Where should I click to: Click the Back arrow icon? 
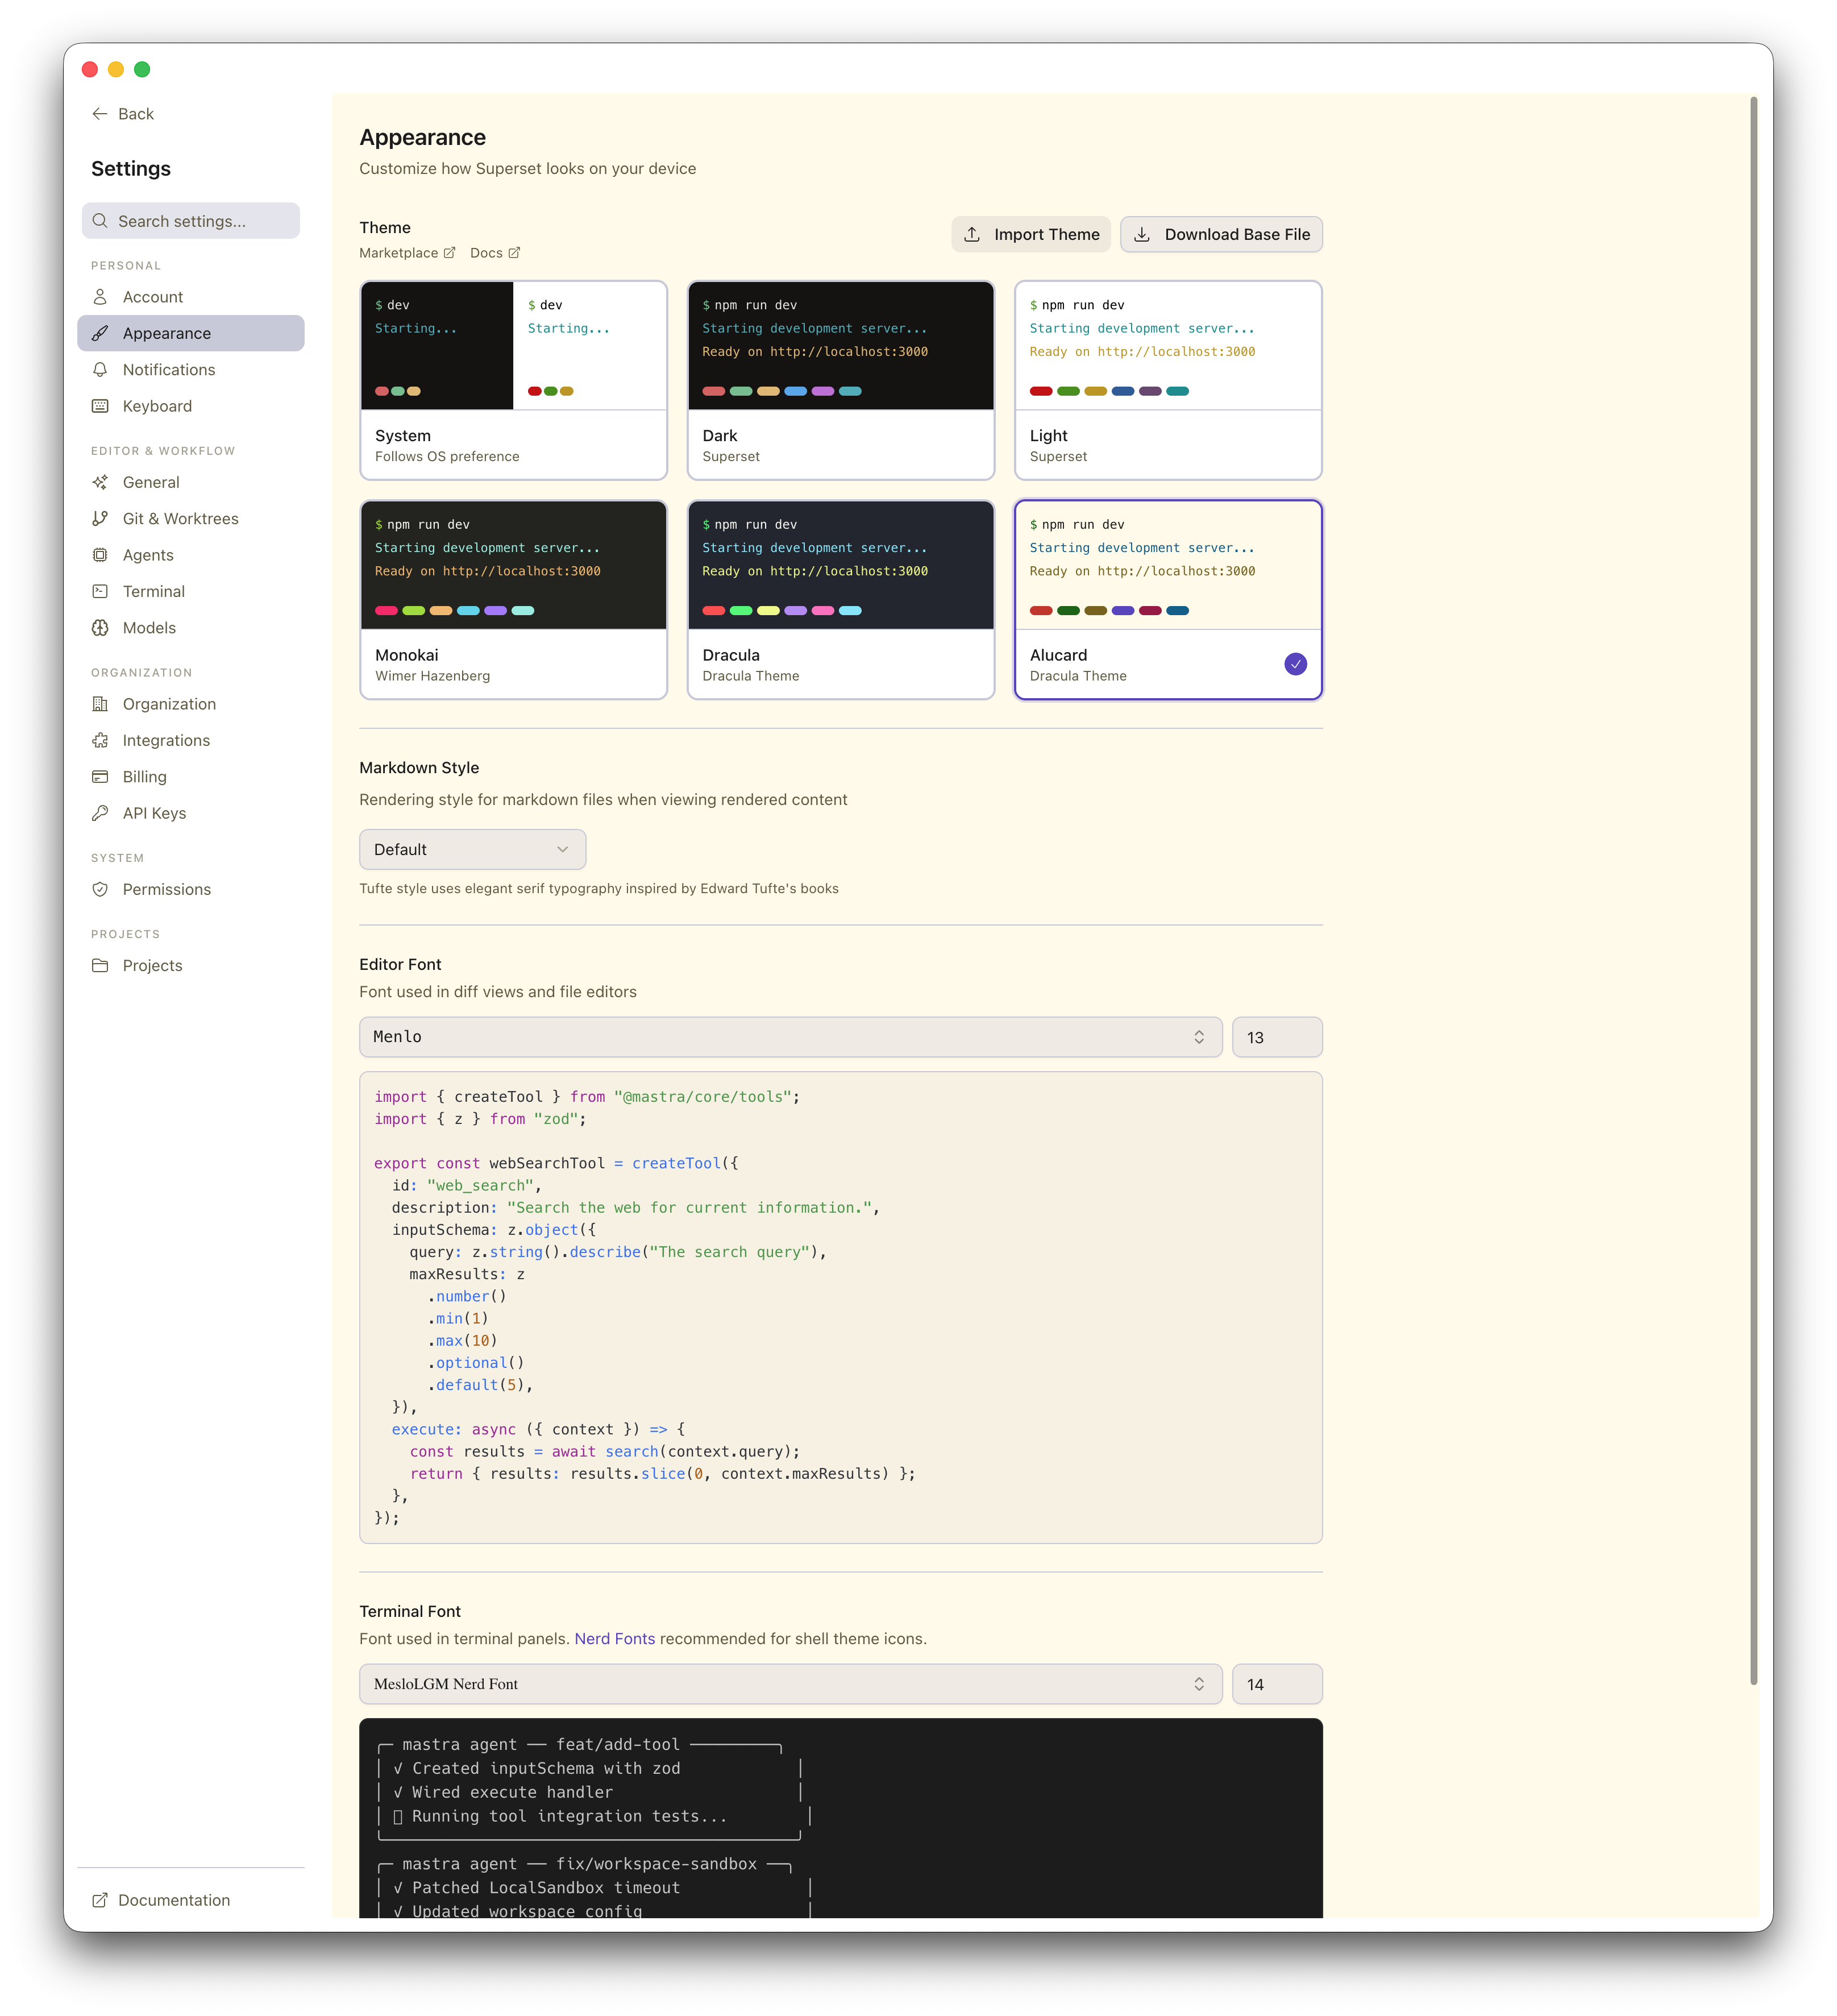100,114
